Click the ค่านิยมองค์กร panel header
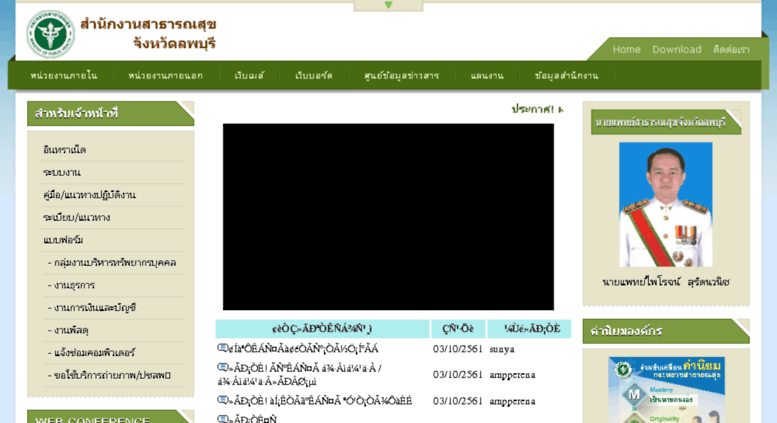 tap(666, 331)
